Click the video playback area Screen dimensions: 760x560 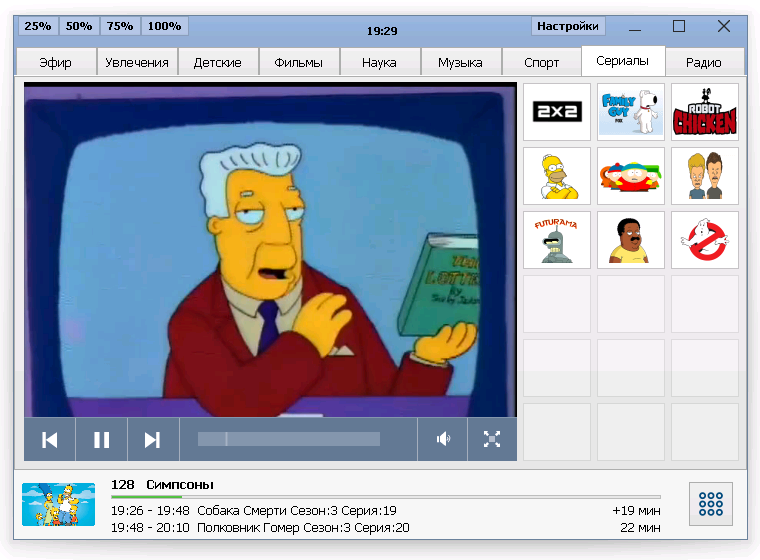[x=270, y=250]
